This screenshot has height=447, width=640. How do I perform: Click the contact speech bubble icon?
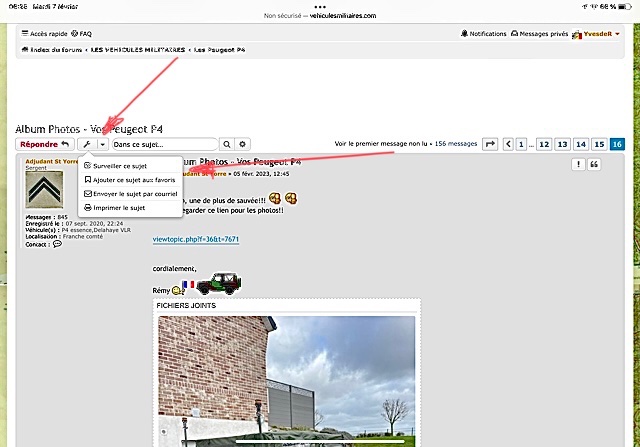click(57, 244)
